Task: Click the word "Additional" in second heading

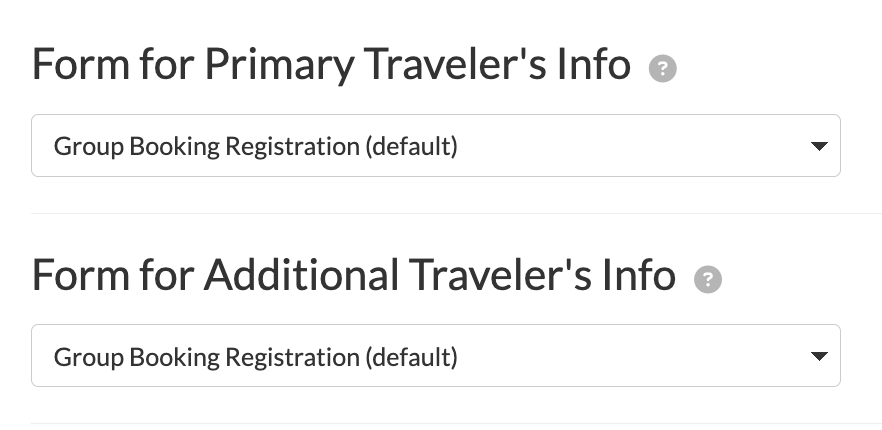Action: point(300,275)
